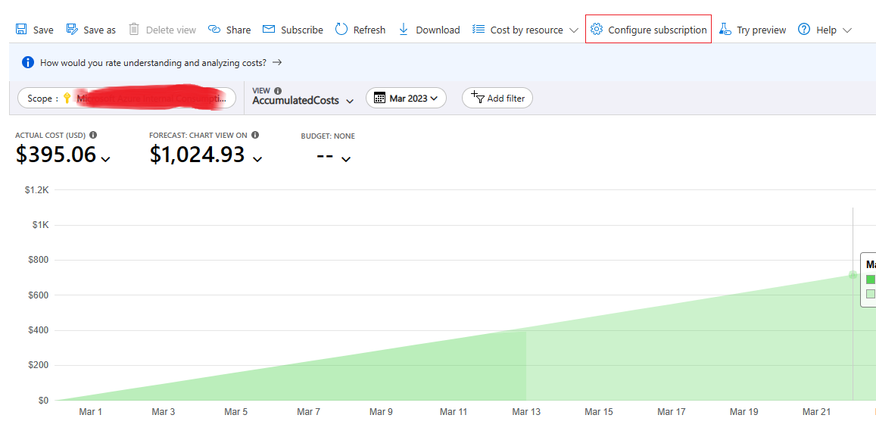
Task: Expand the Help menu chevron
Action: tap(846, 30)
